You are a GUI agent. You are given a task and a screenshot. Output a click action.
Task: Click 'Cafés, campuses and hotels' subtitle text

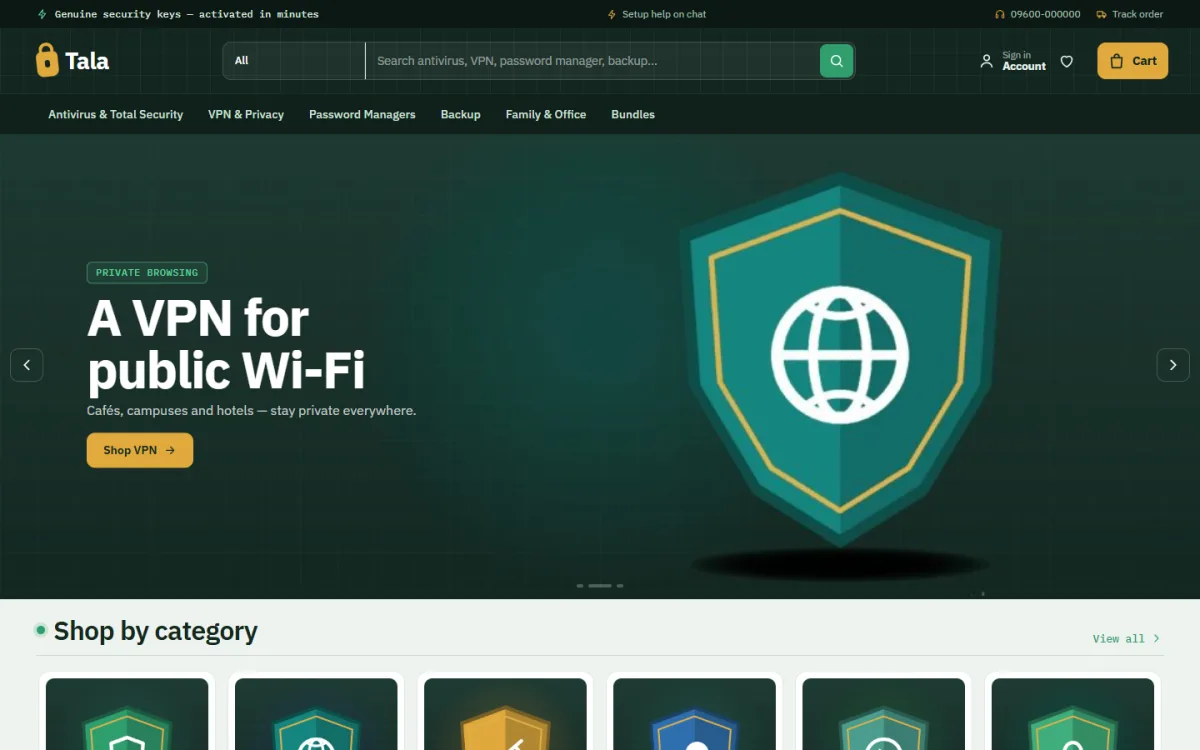coord(251,411)
